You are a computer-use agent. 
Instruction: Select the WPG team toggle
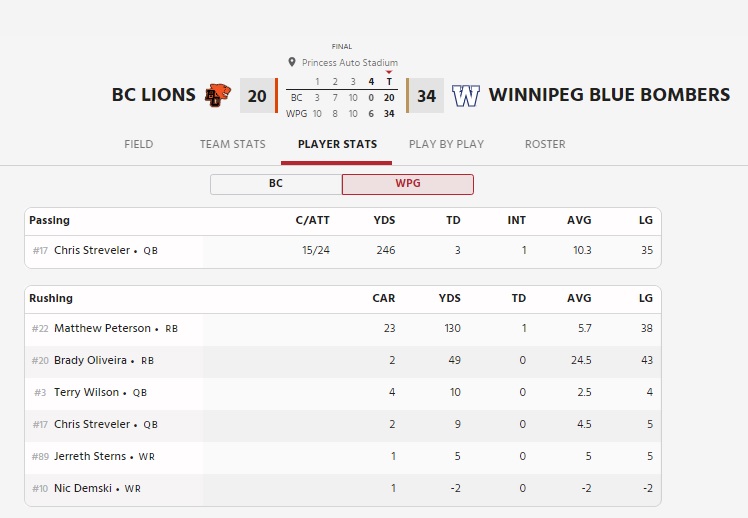[408, 184]
